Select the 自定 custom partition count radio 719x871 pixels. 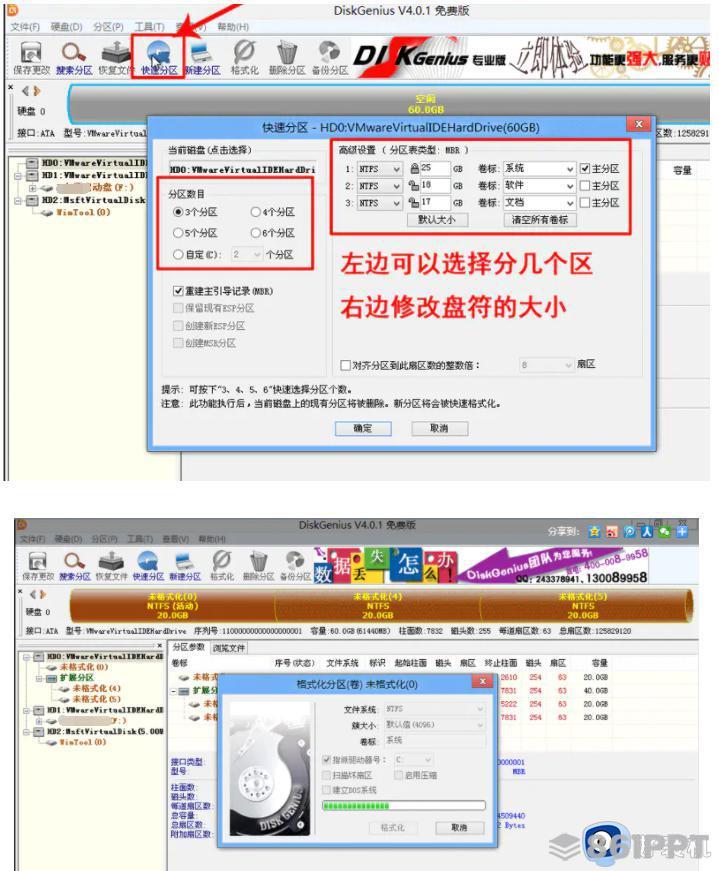[178, 254]
